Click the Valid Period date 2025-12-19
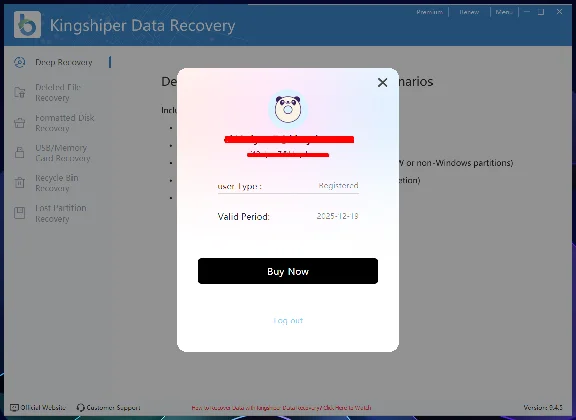 [337, 216]
